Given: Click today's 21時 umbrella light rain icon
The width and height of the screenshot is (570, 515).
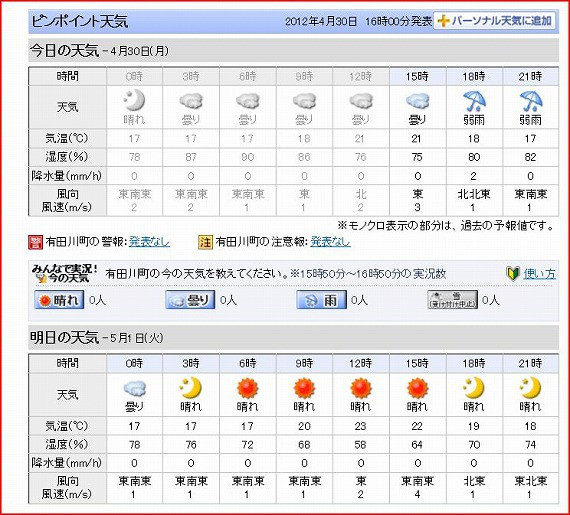Looking at the screenshot, I should (x=531, y=101).
